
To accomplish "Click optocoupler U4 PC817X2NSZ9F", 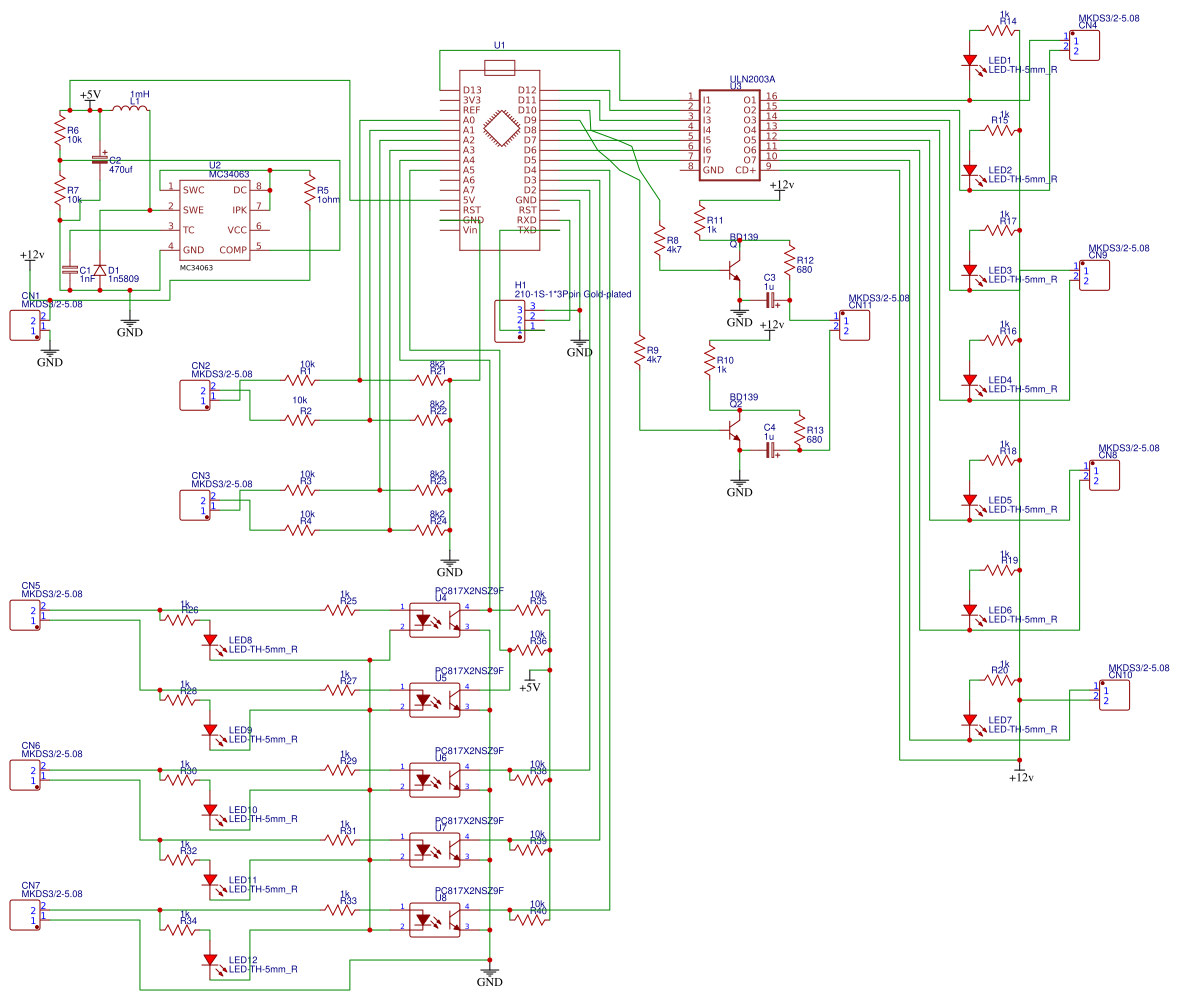I will [435, 620].
